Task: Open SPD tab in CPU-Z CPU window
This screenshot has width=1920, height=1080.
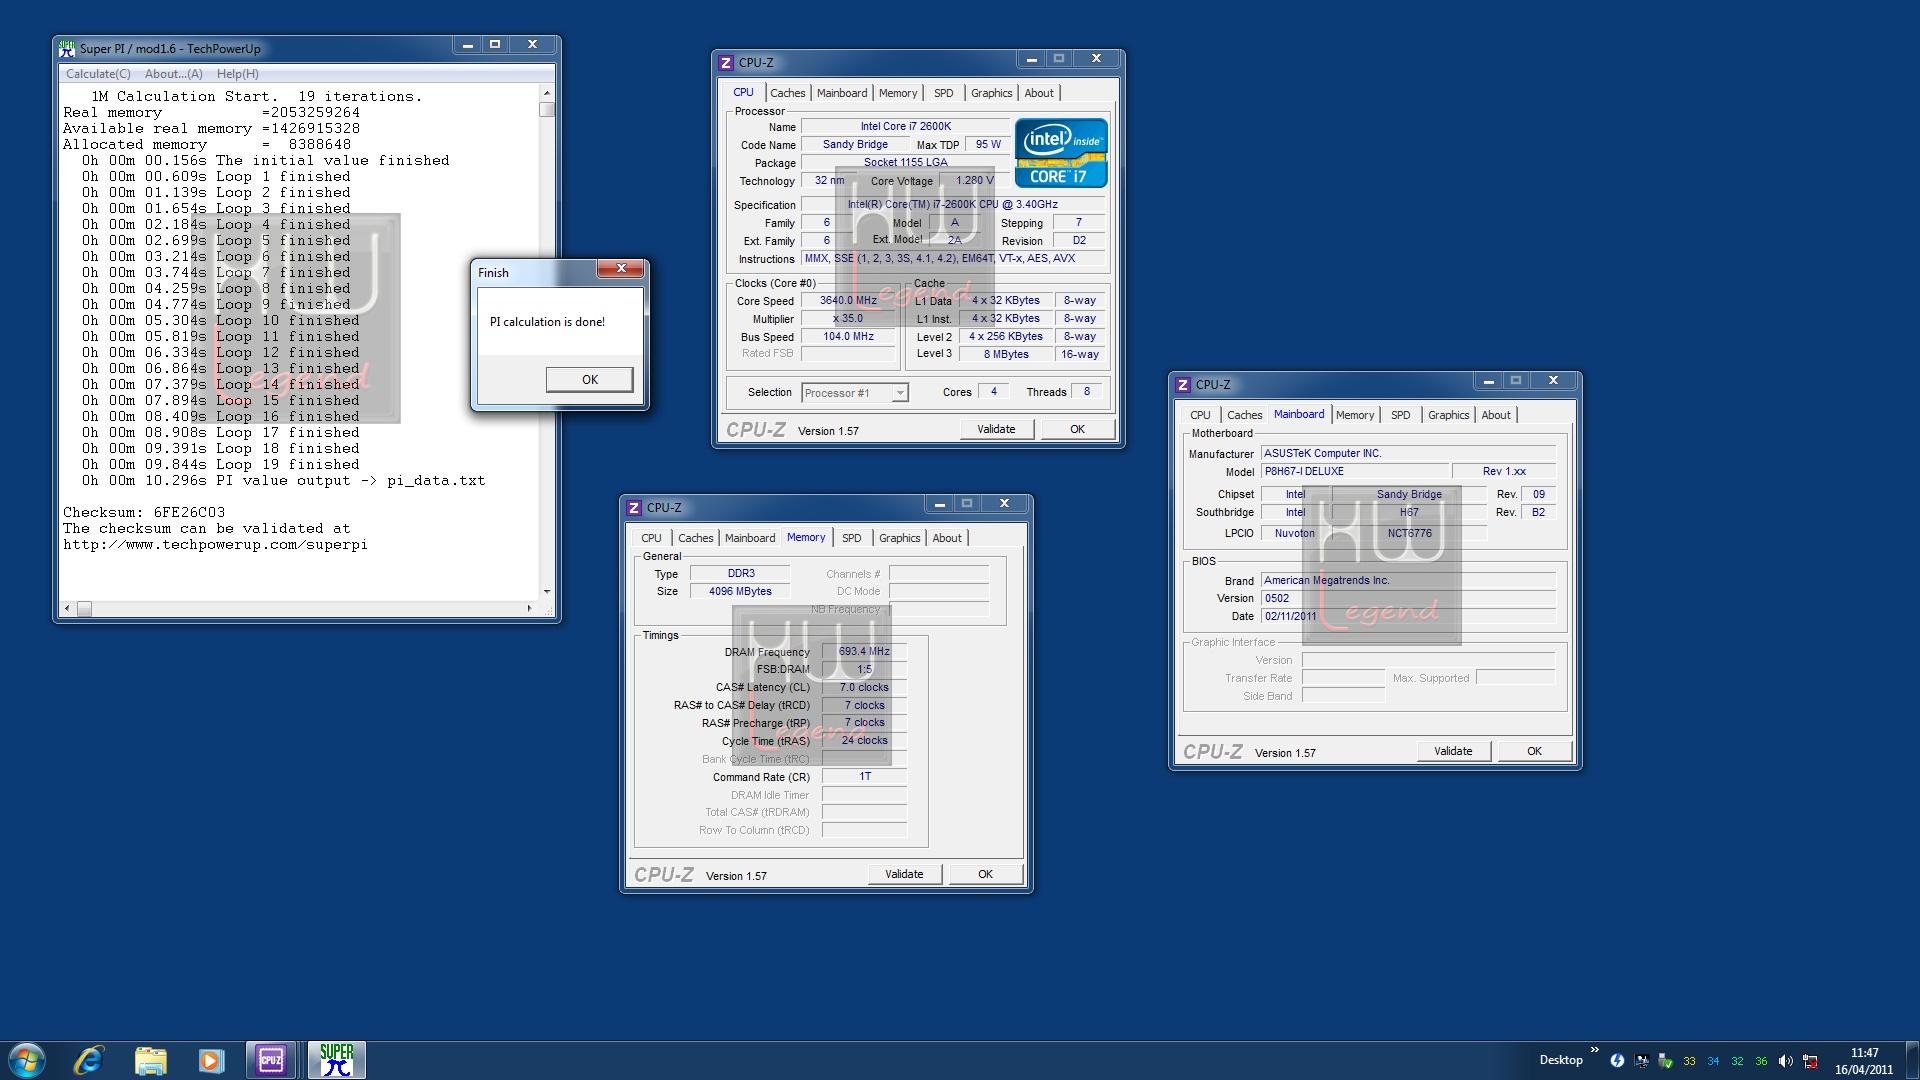Action: tap(944, 93)
